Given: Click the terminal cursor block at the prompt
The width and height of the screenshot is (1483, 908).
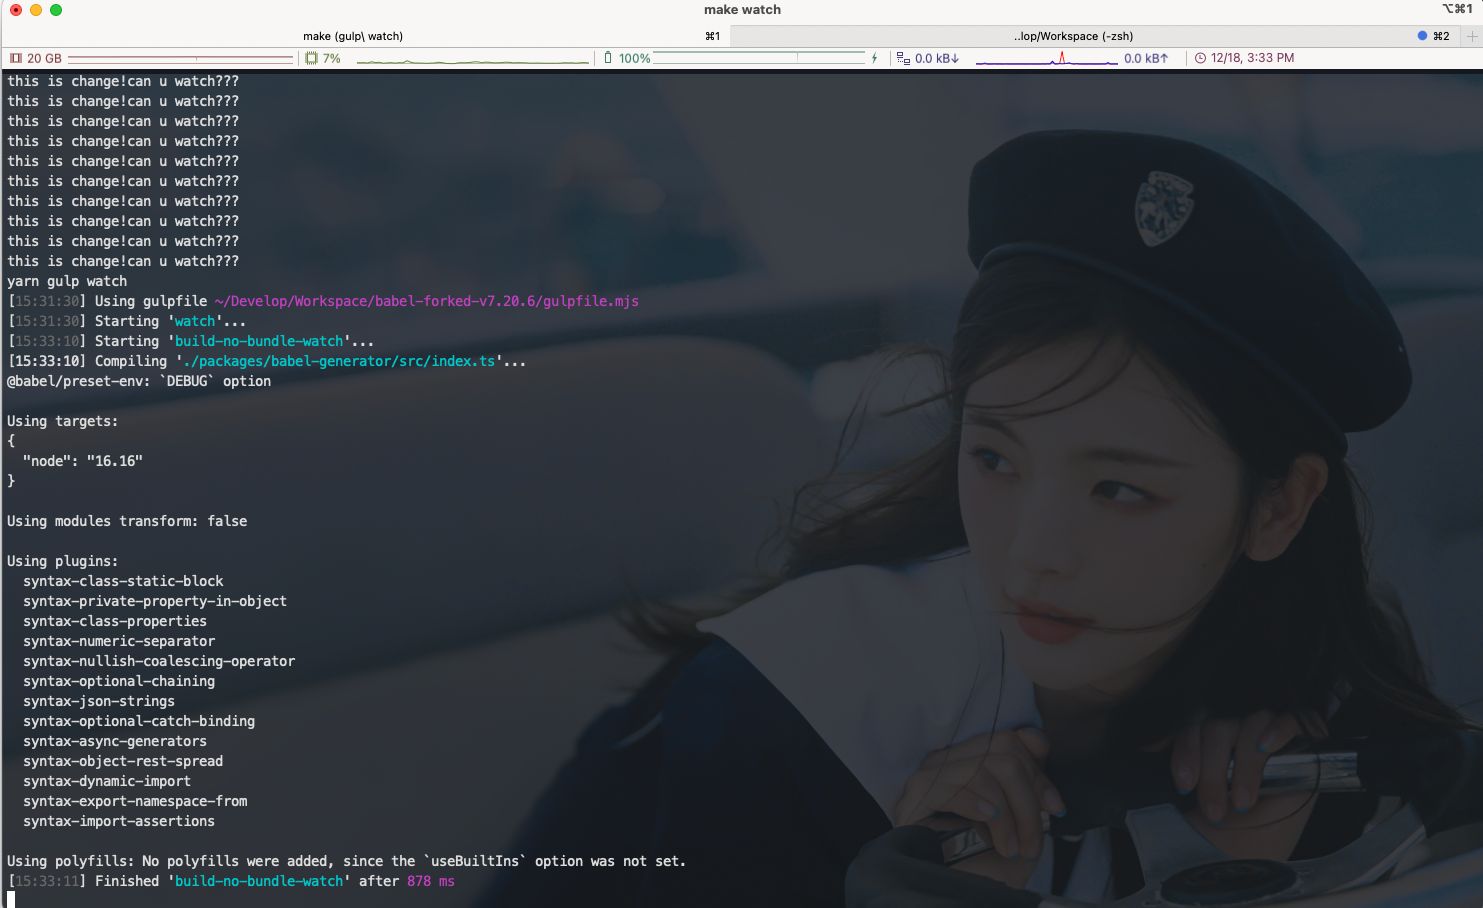Looking at the screenshot, I should pyautogui.click(x=11, y=899).
